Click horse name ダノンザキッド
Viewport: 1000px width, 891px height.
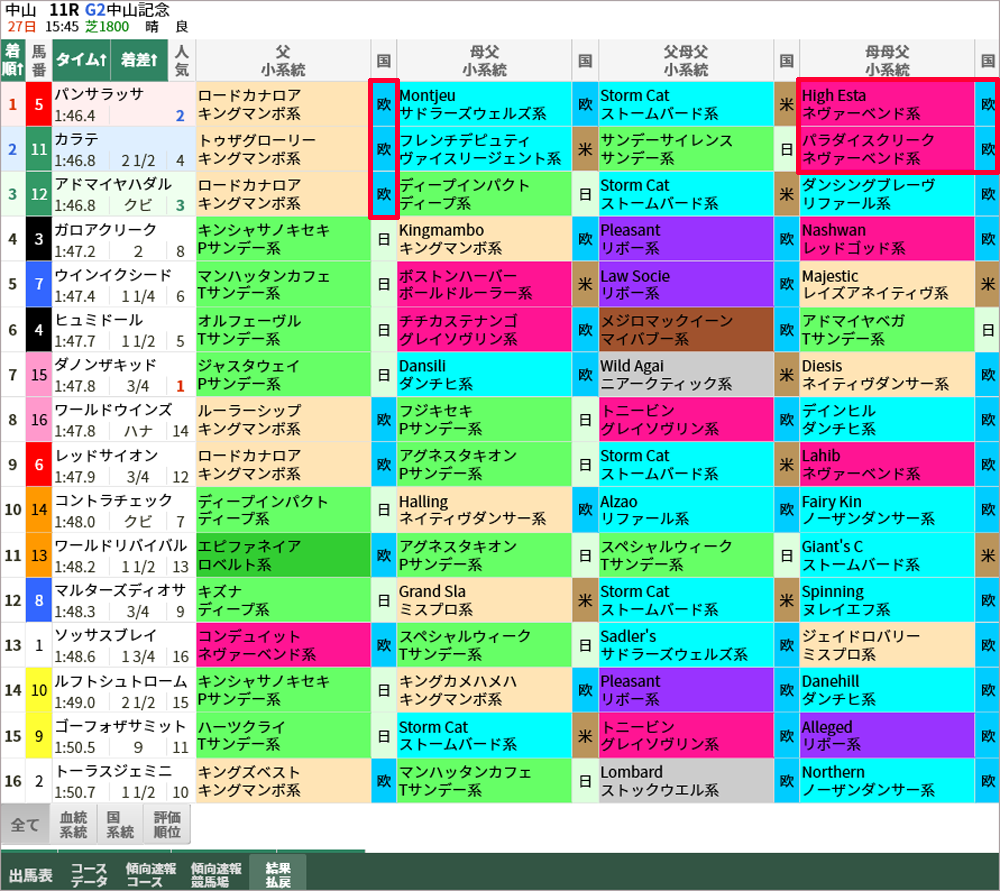tap(105, 365)
